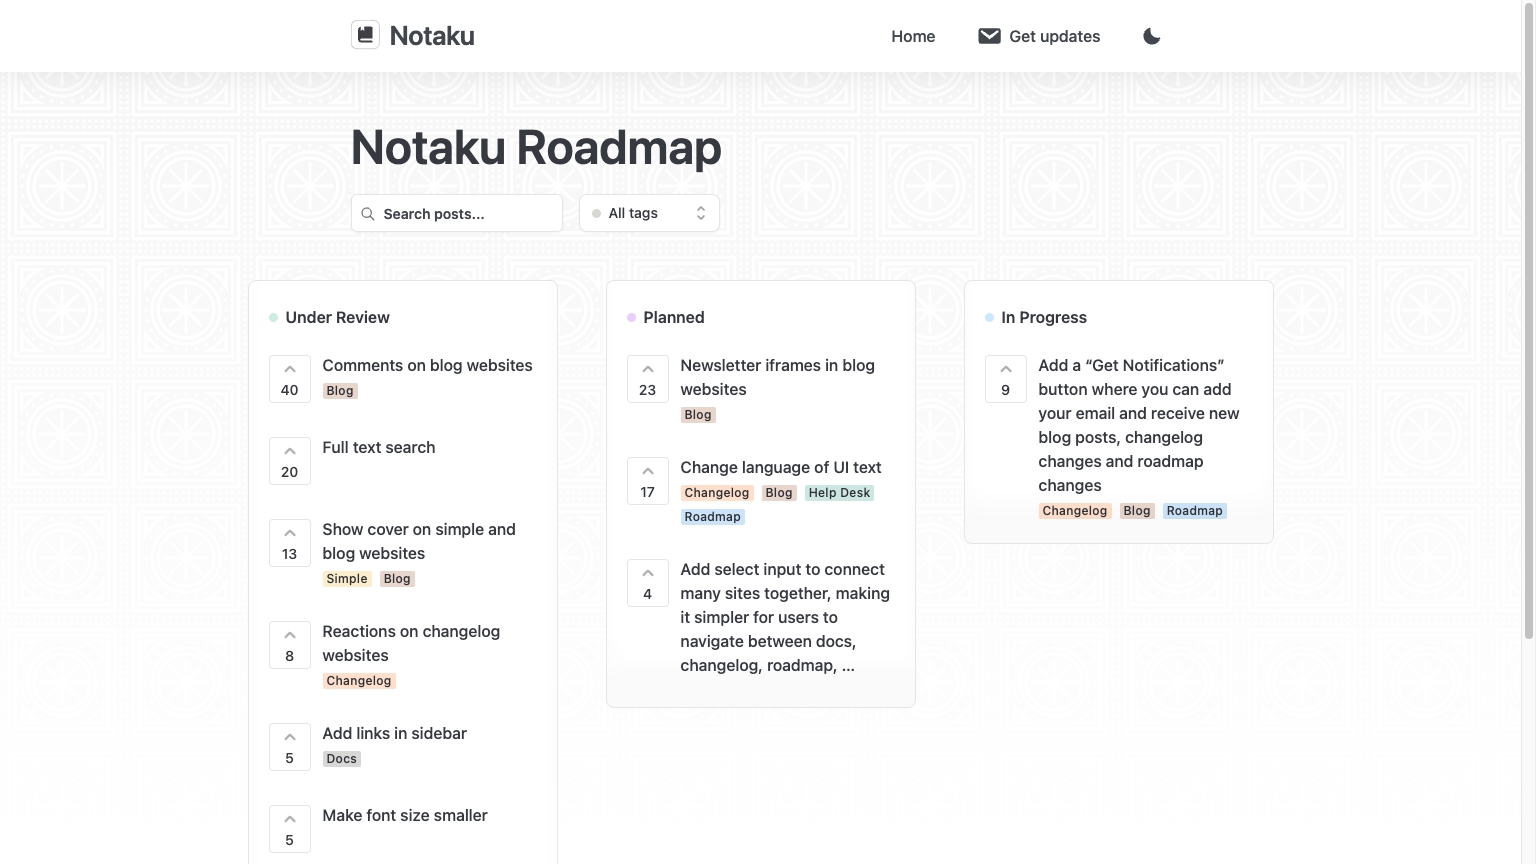Open the Get Notifications button post
The width and height of the screenshot is (1536, 864).
(1138, 425)
